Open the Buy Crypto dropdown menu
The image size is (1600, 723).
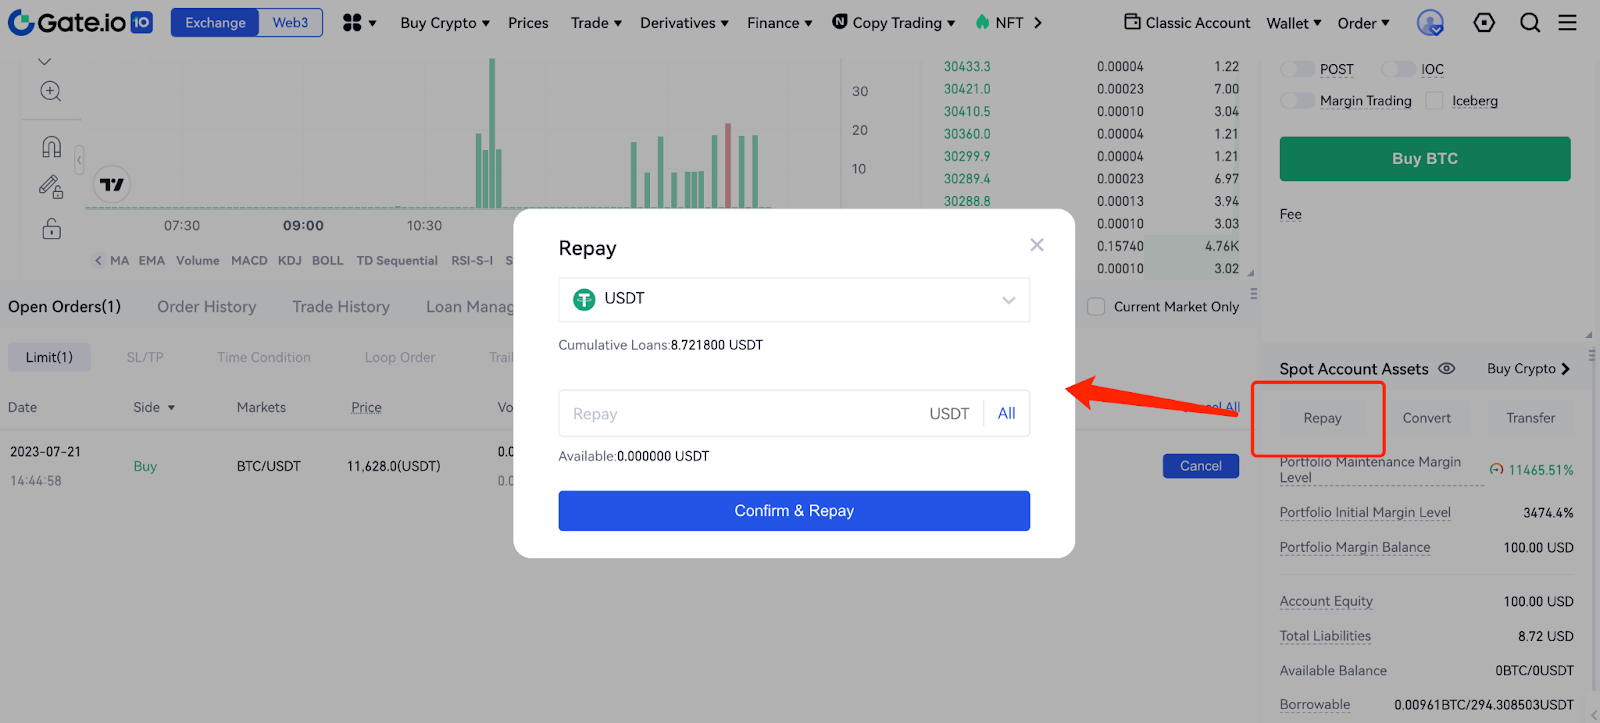click(444, 23)
